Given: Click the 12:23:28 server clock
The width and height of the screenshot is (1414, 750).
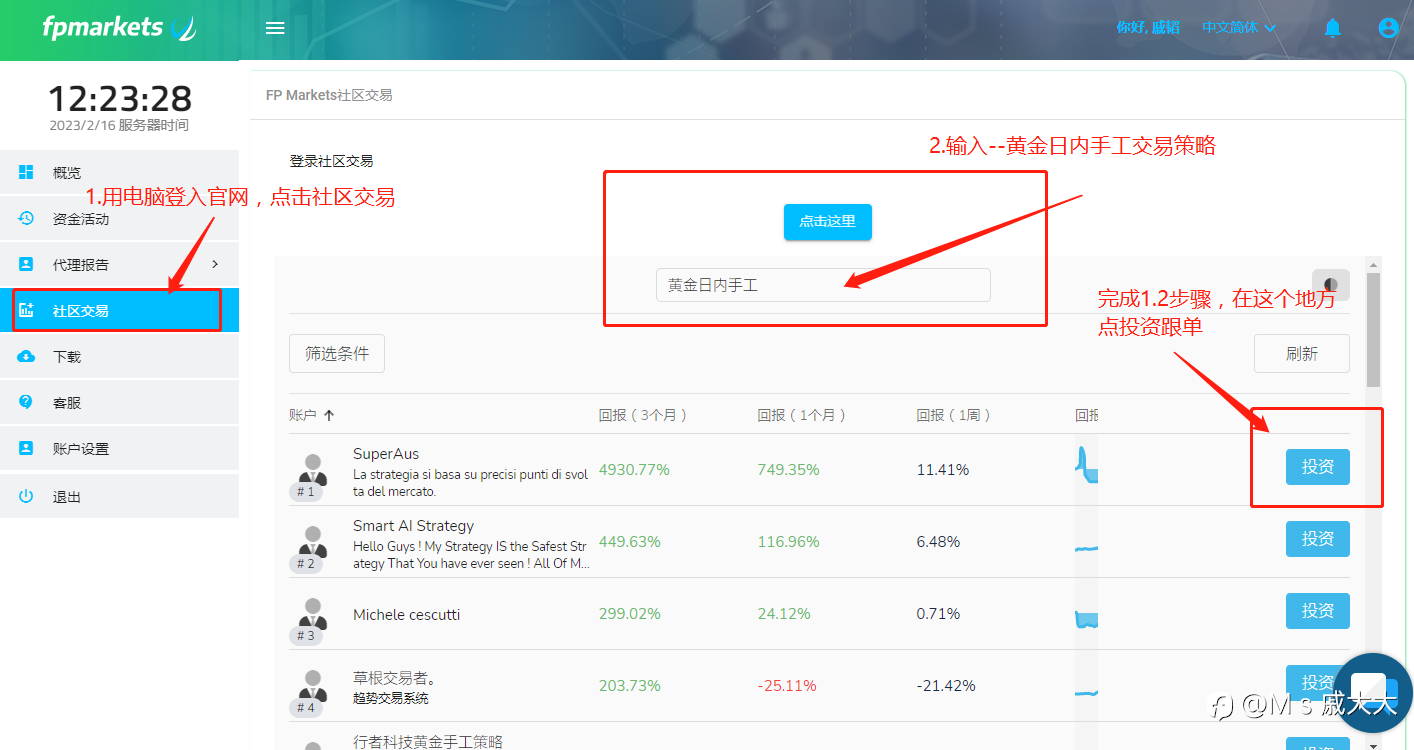Looking at the screenshot, I should pyautogui.click(x=120, y=98).
